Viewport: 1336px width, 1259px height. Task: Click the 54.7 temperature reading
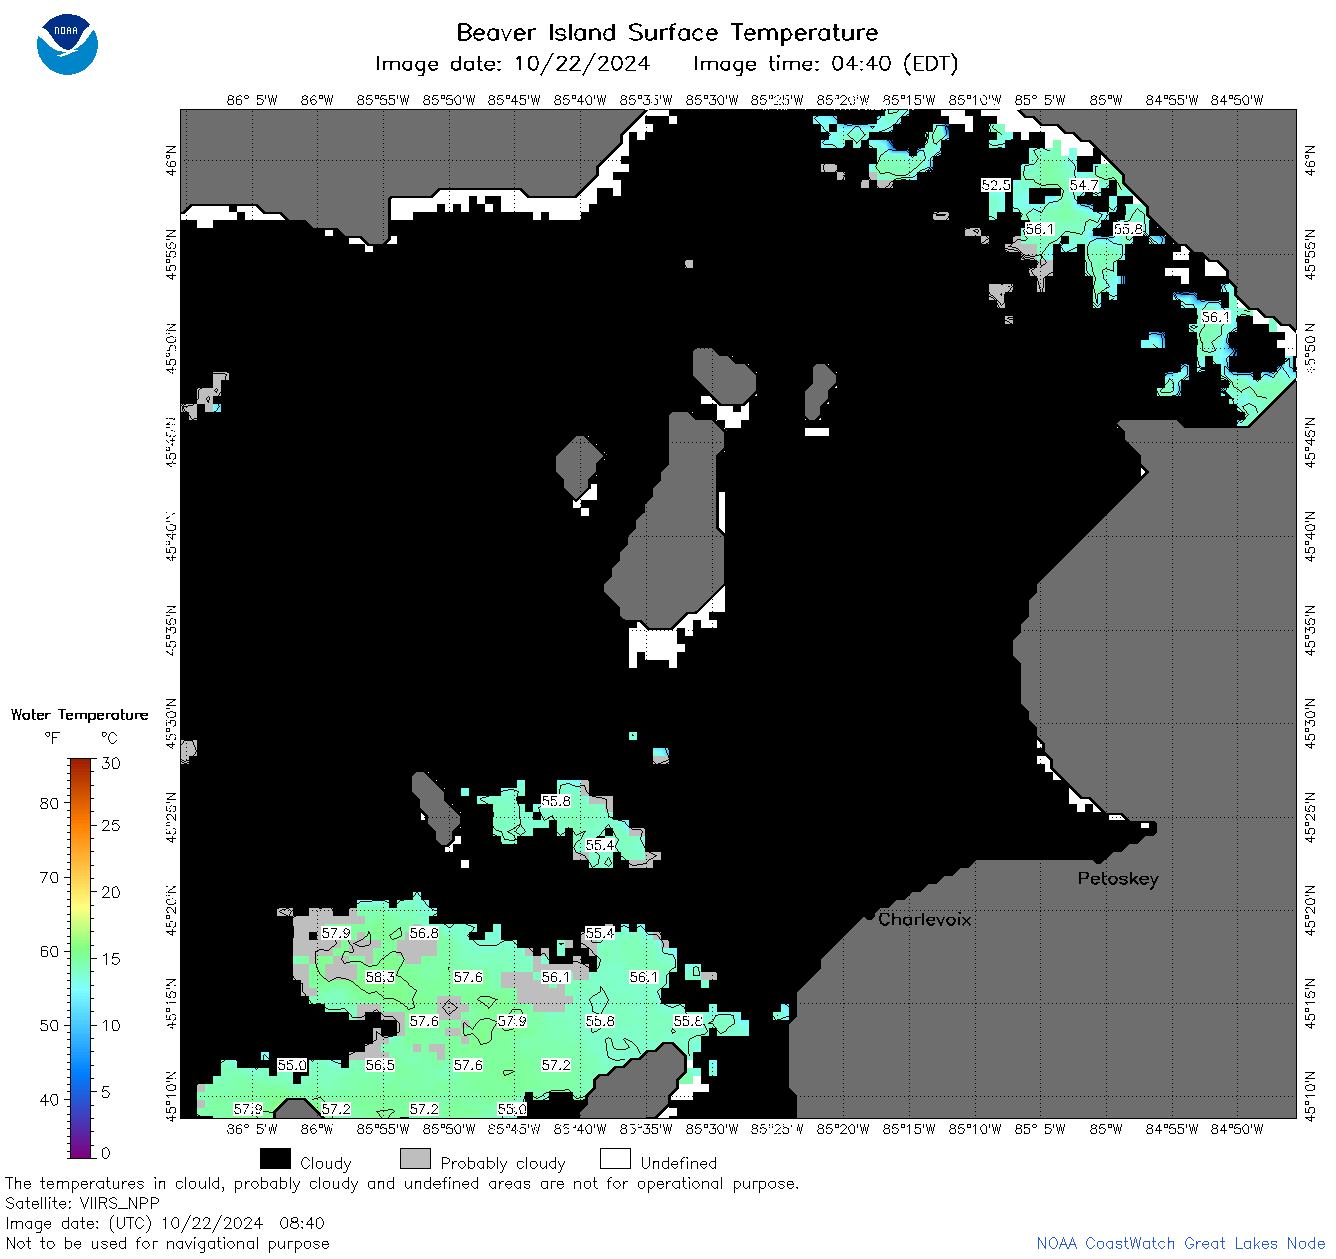click(1084, 185)
